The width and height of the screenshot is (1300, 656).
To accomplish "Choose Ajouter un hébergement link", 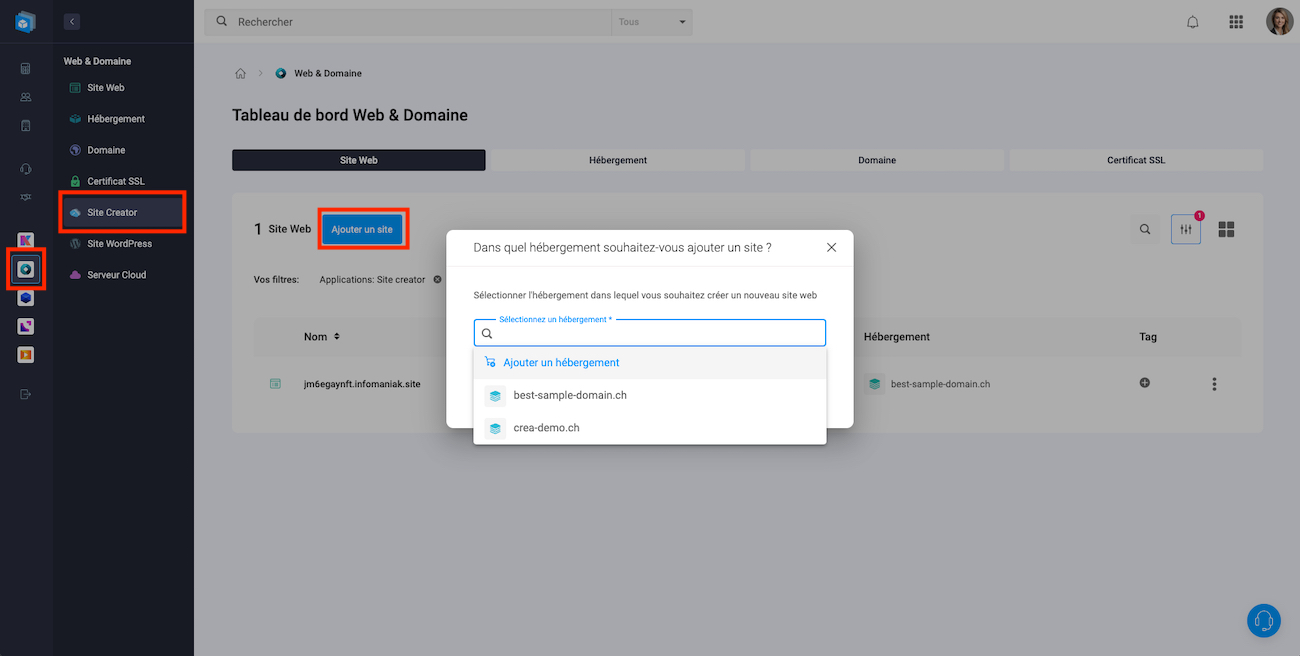I will (561, 363).
